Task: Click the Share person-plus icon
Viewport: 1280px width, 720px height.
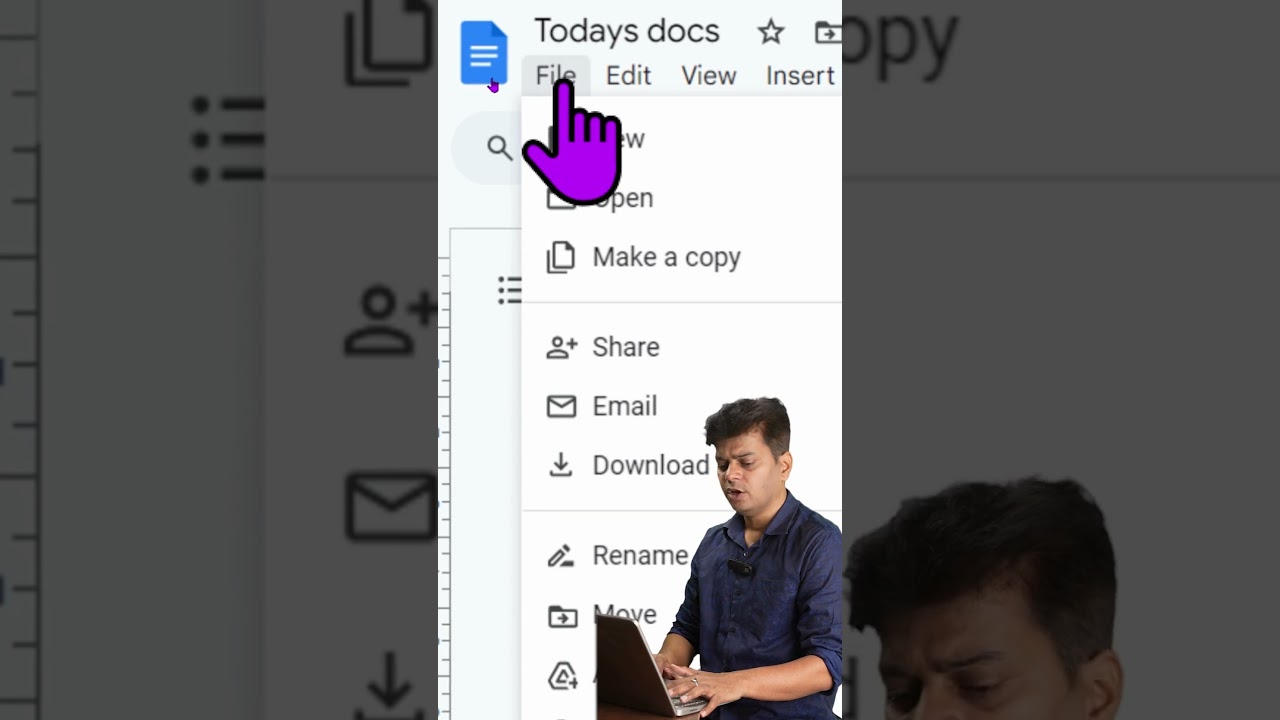Action: click(x=562, y=347)
